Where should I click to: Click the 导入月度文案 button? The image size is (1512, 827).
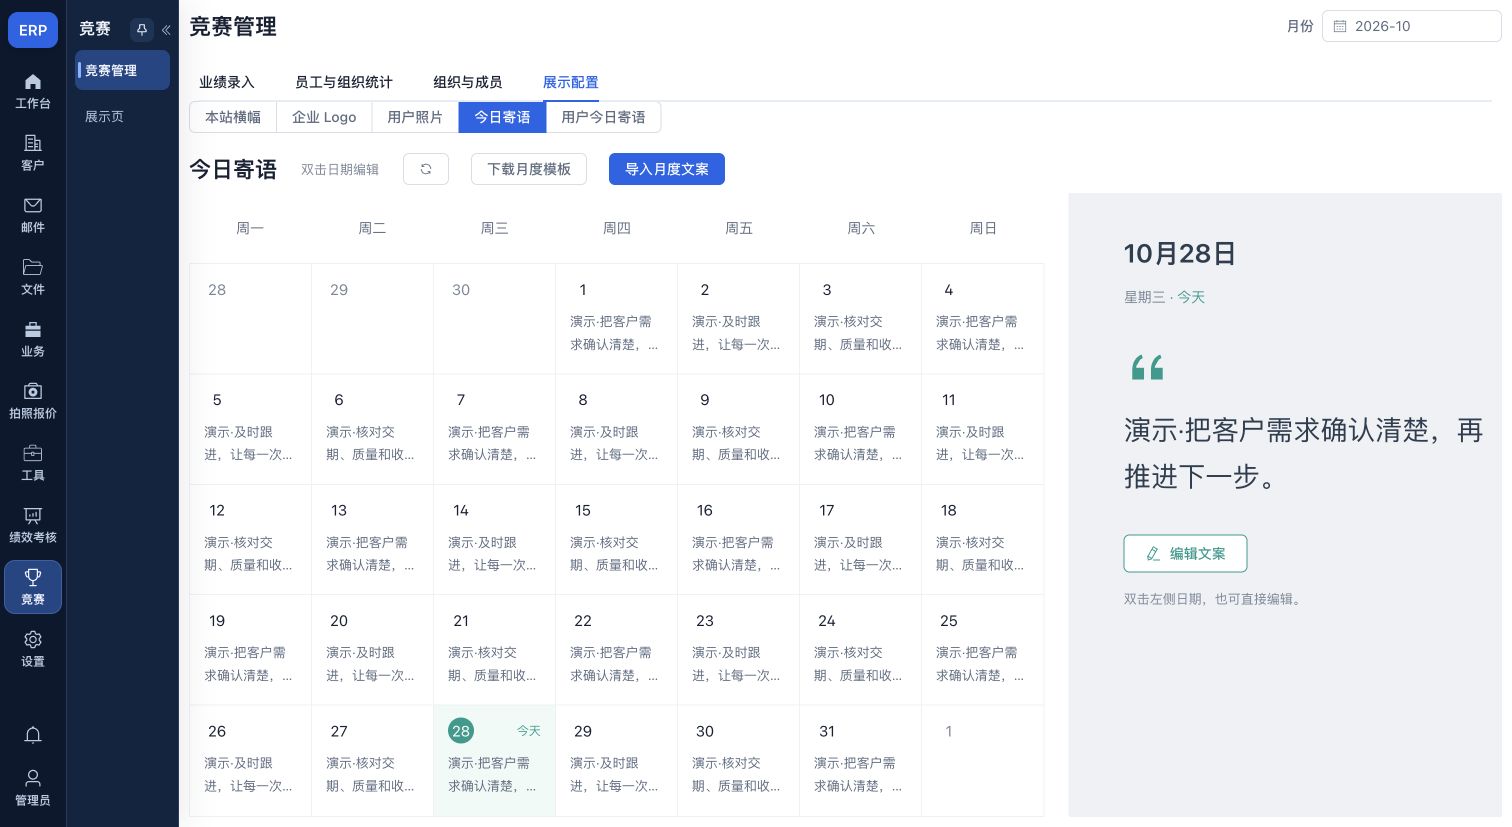tap(667, 169)
